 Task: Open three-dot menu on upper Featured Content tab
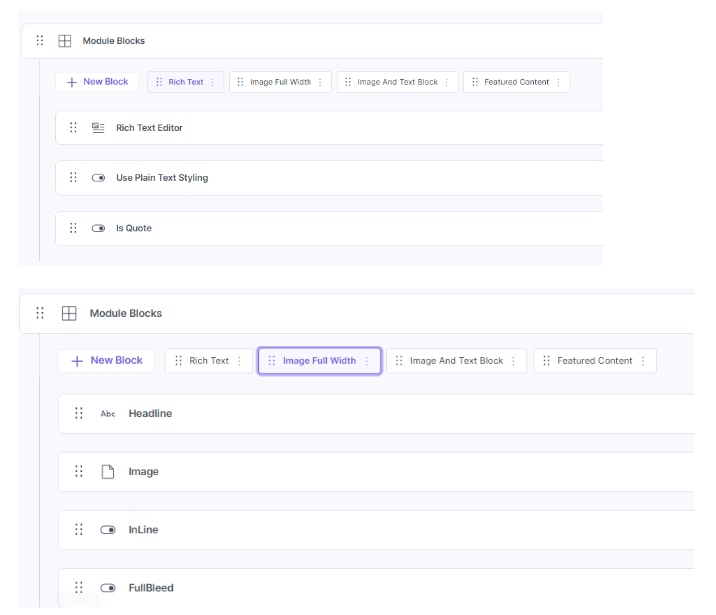coord(558,82)
